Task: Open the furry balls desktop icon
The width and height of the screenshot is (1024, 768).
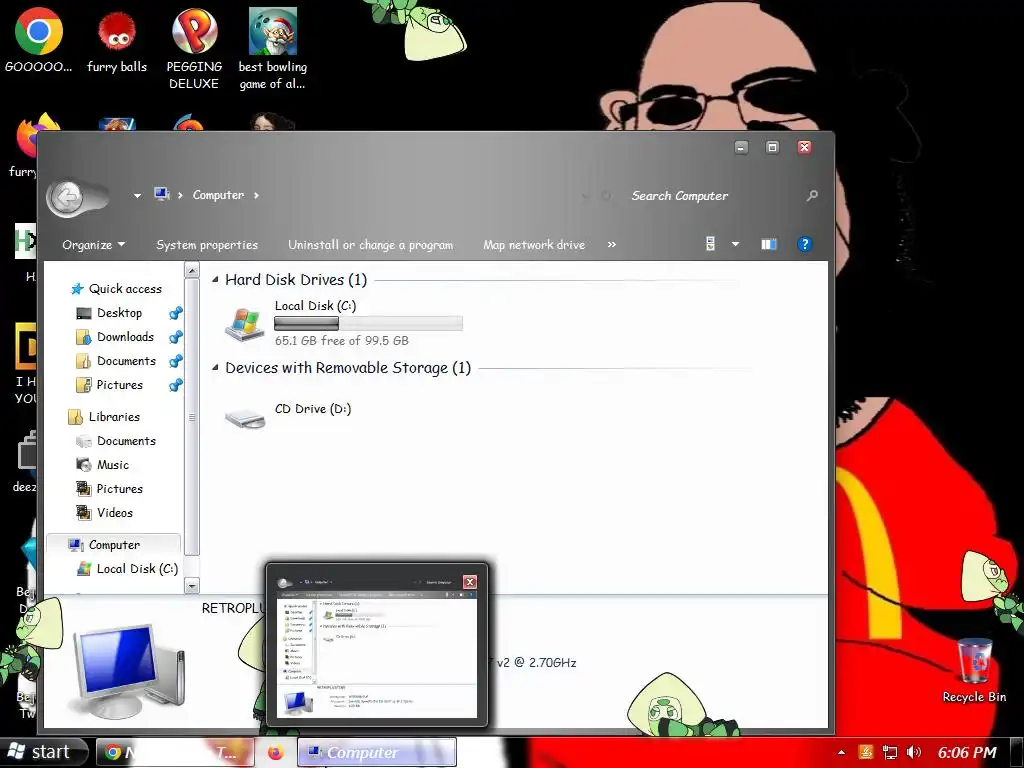Action: tap(117, 40)
